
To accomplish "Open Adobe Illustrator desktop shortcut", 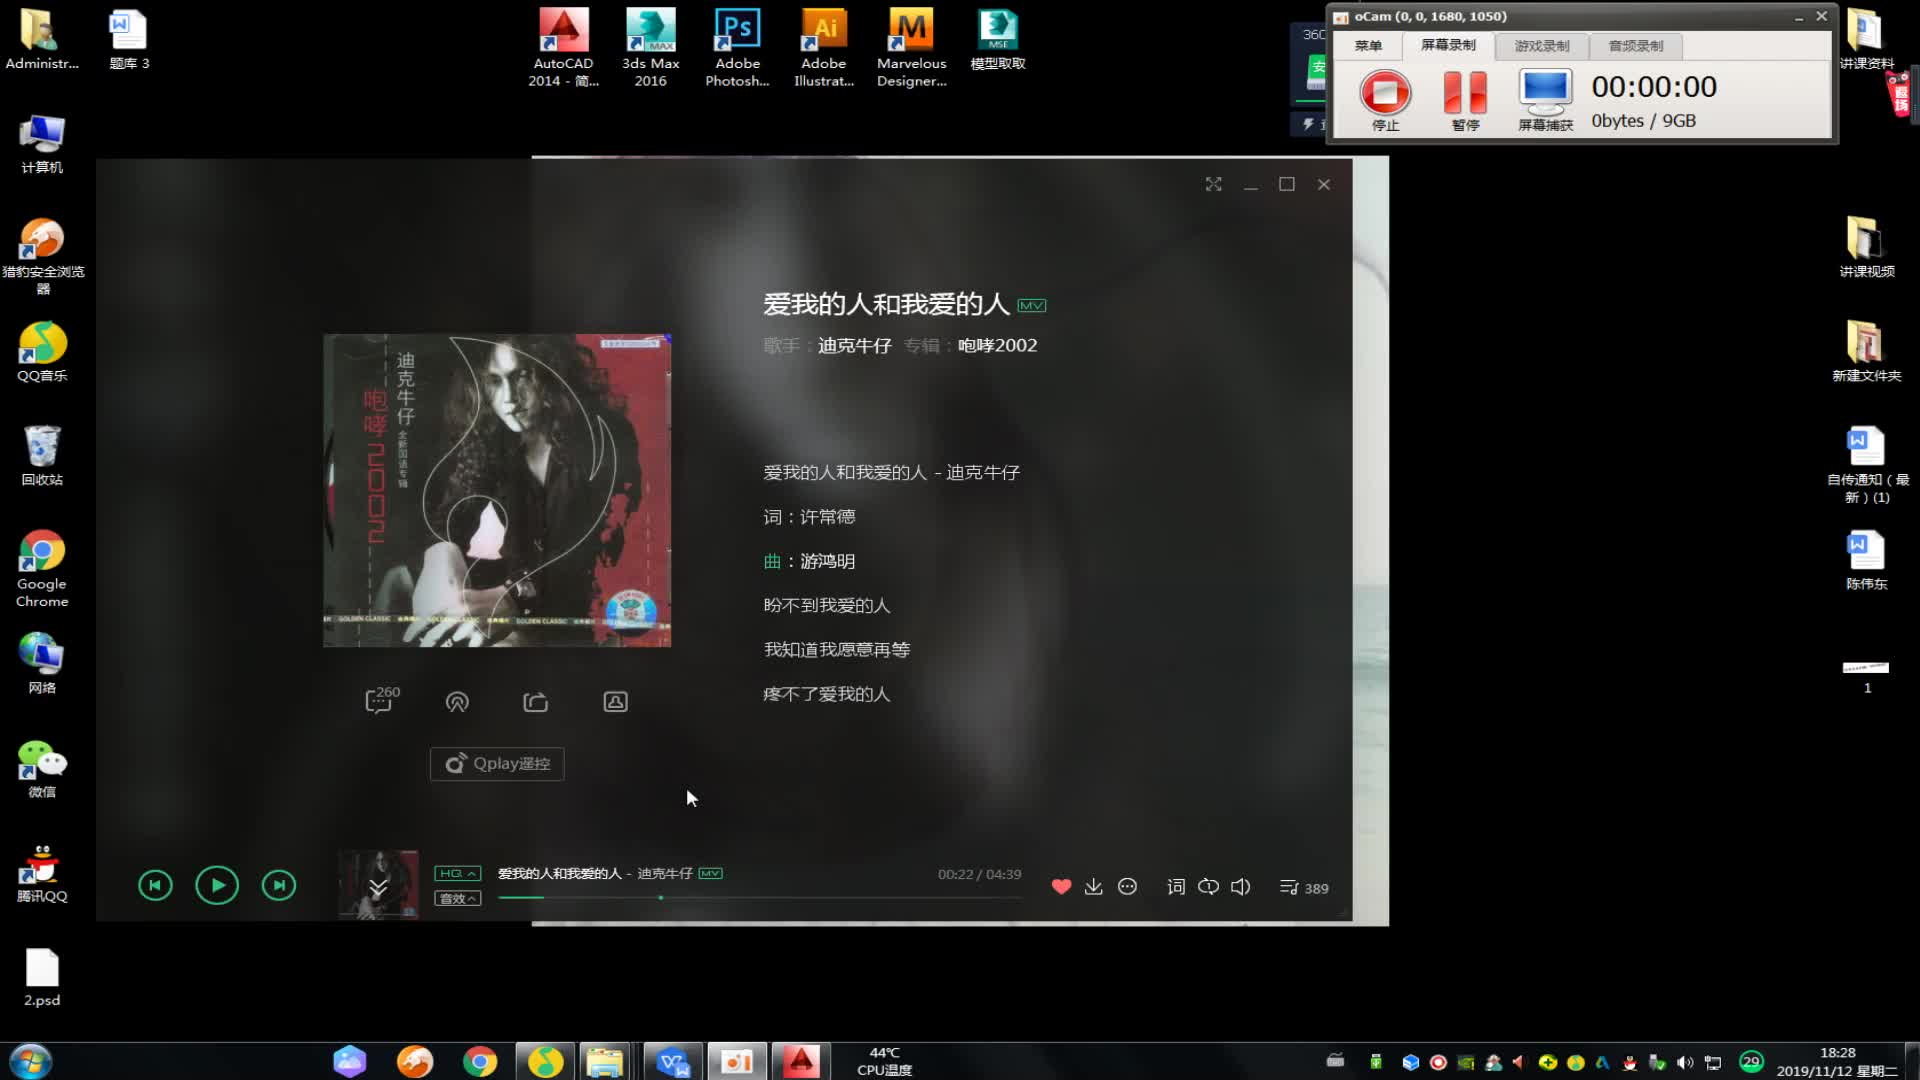I will click(824, 47).
